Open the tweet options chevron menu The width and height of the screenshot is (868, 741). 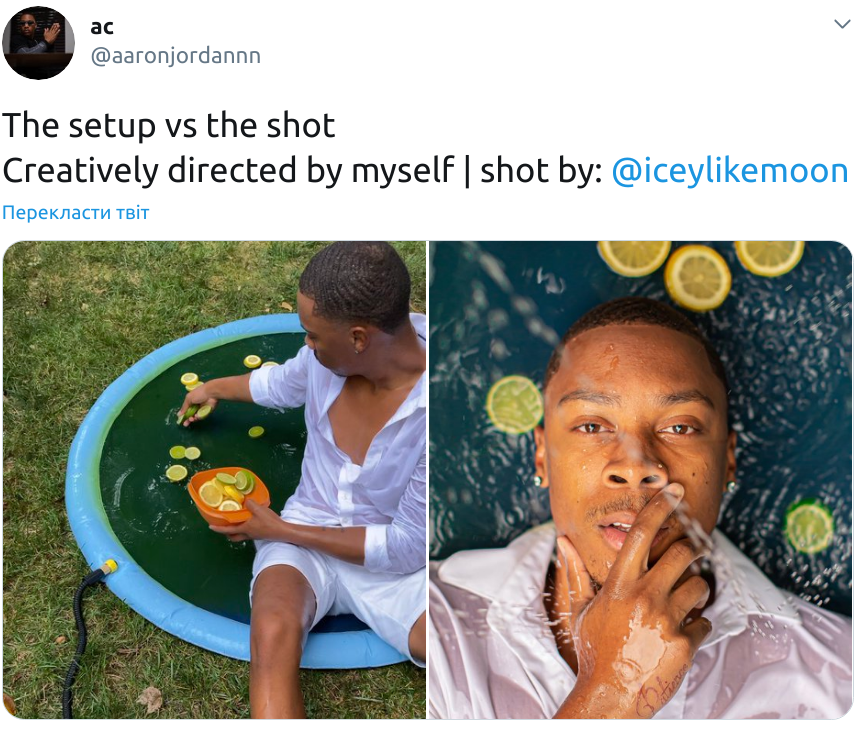[842, 23]
